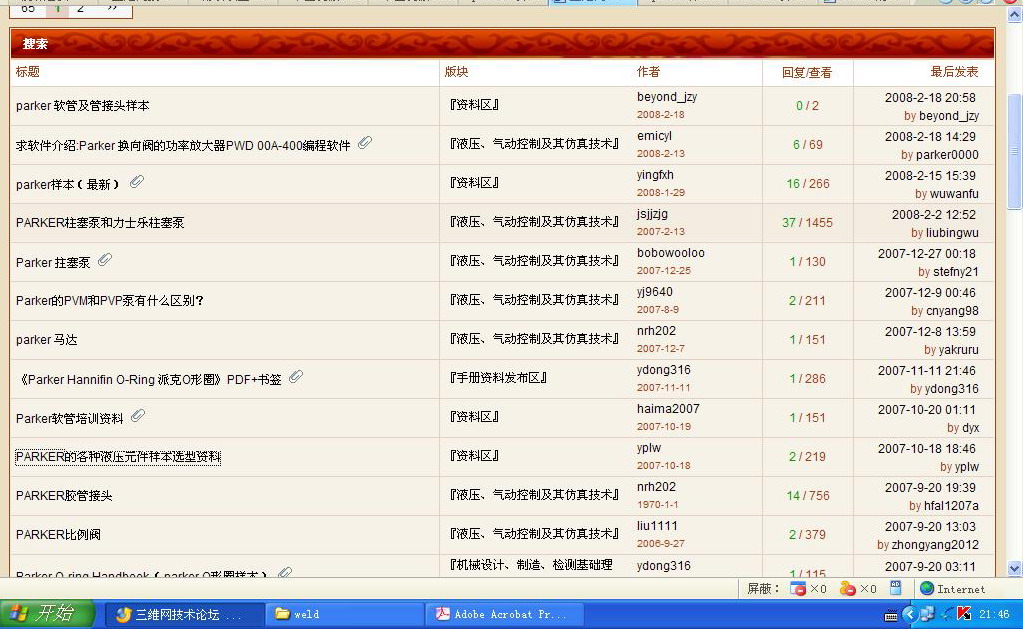
Task: Open 液压、气动控制 section in emicyl row
Action: tap(534, 144)
